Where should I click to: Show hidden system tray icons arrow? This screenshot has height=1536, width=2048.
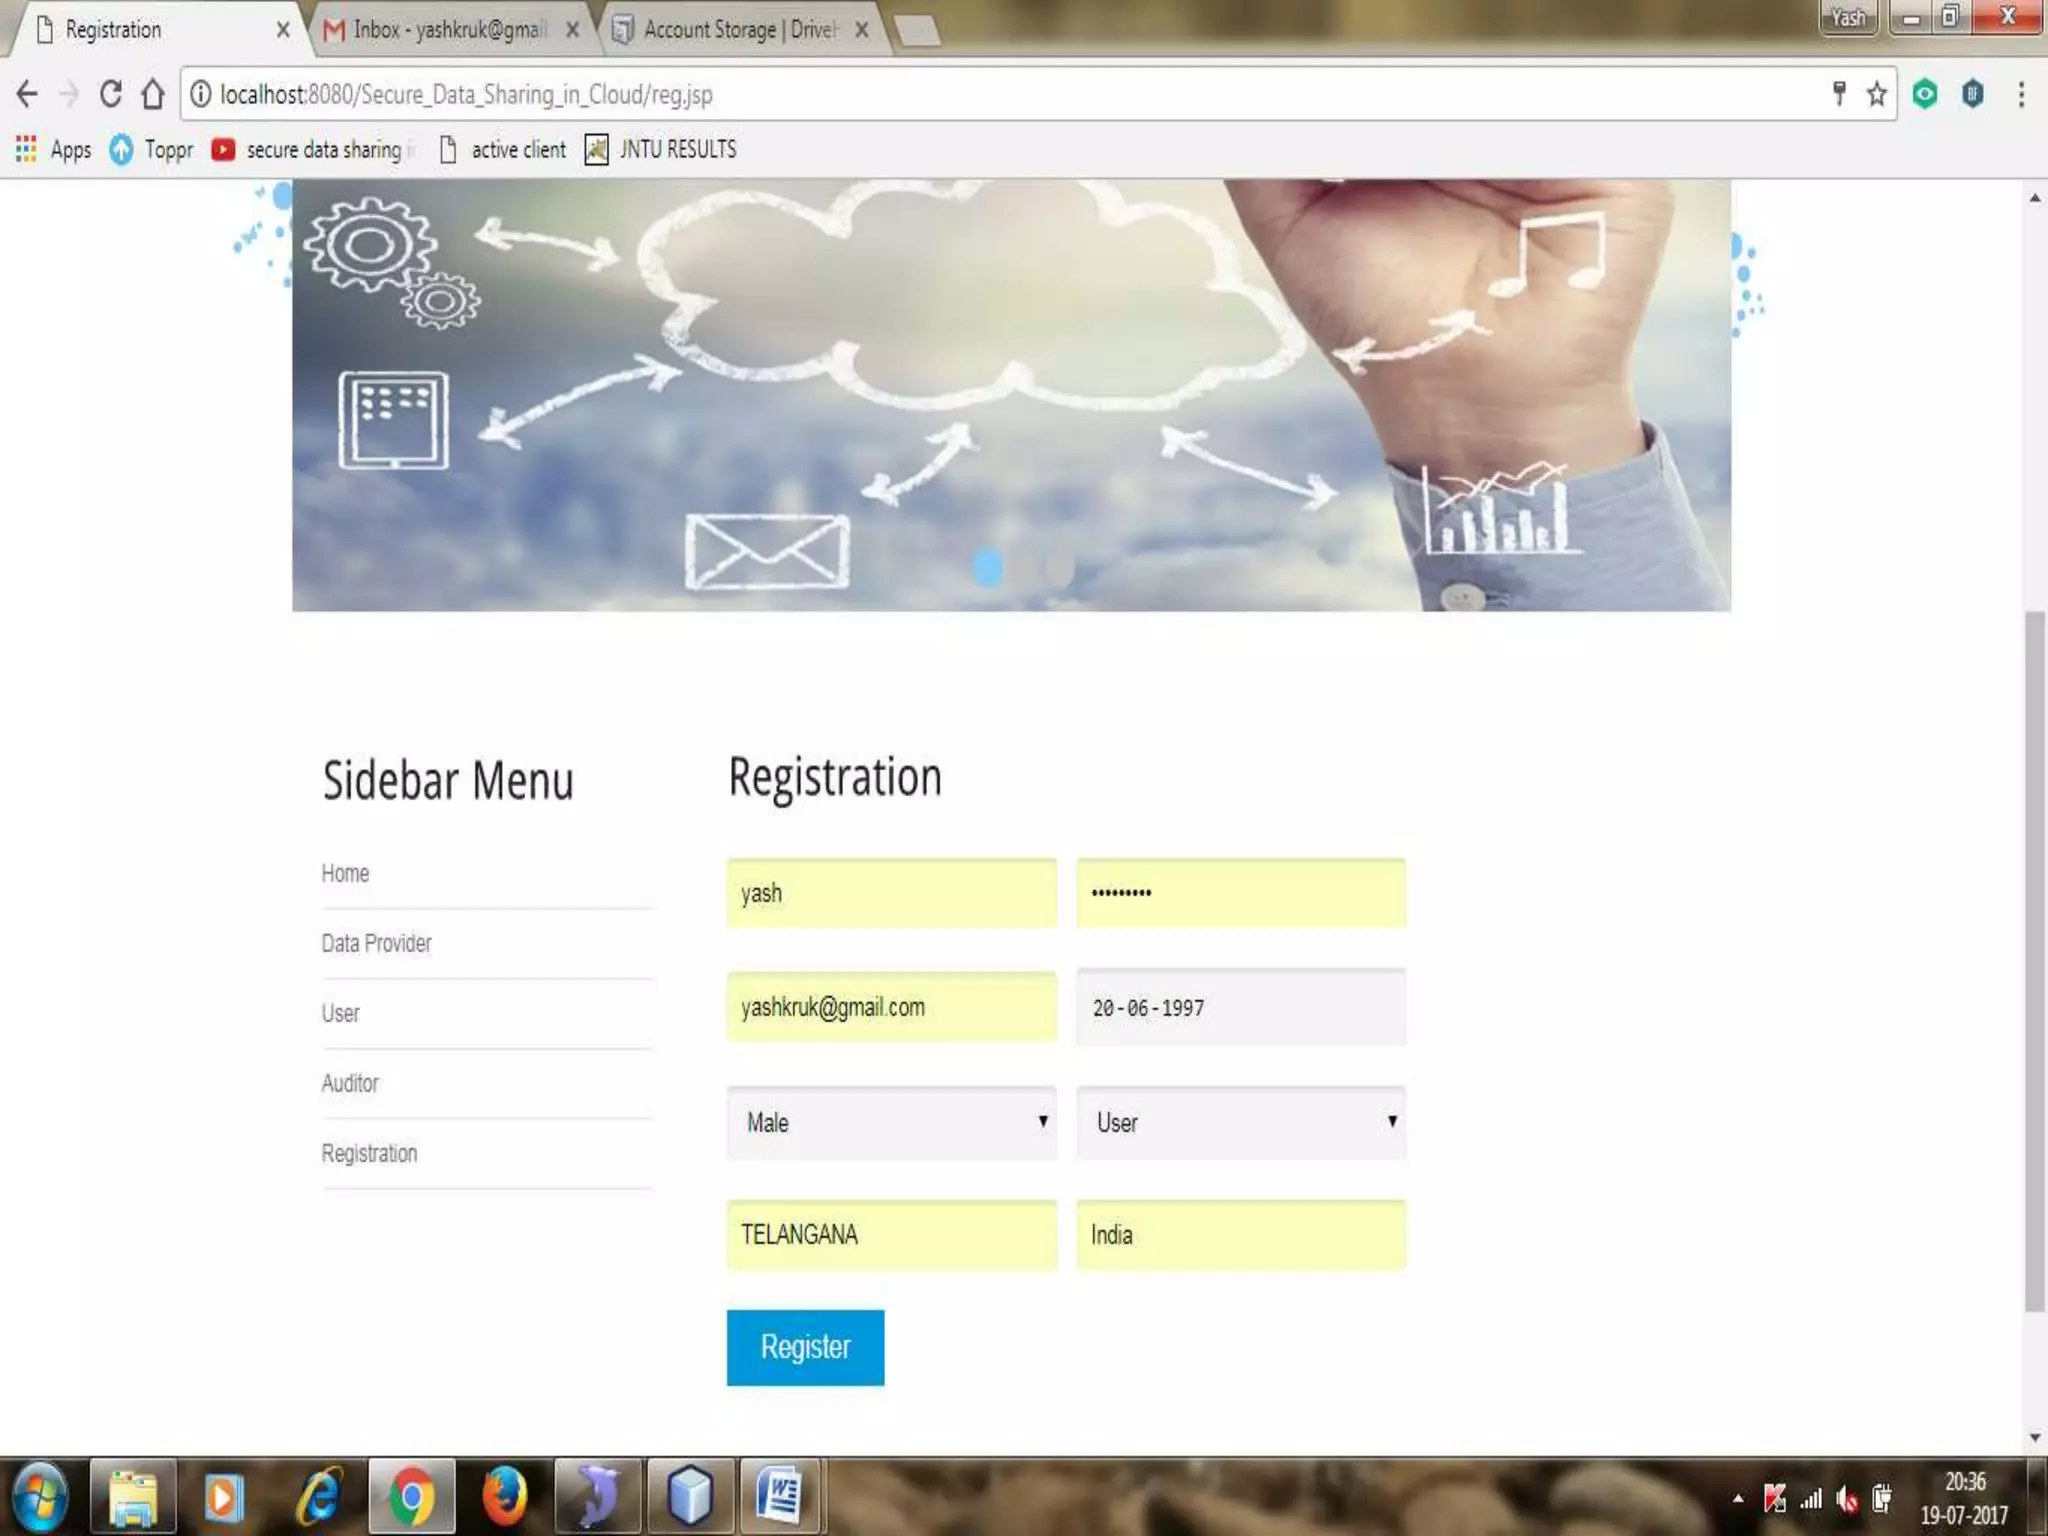pos(1738,1498)
